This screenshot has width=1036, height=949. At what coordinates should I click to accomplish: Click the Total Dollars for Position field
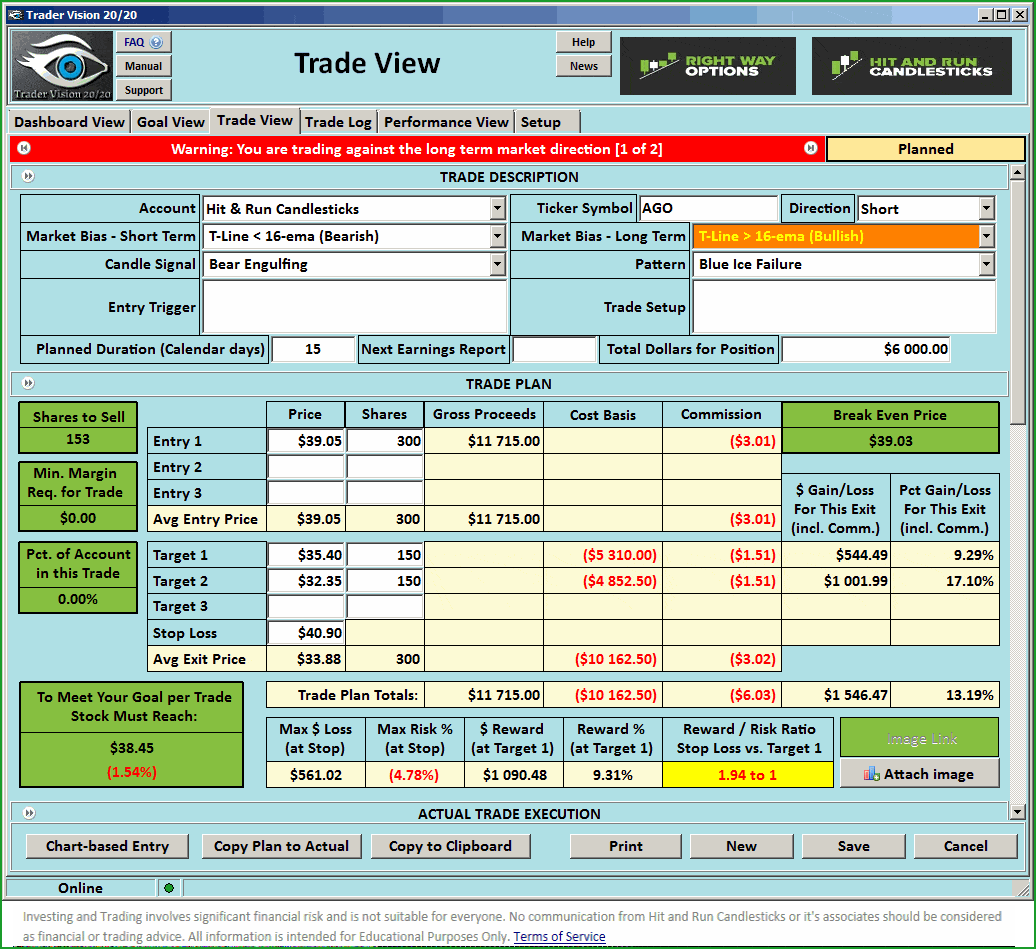(866, 349)
